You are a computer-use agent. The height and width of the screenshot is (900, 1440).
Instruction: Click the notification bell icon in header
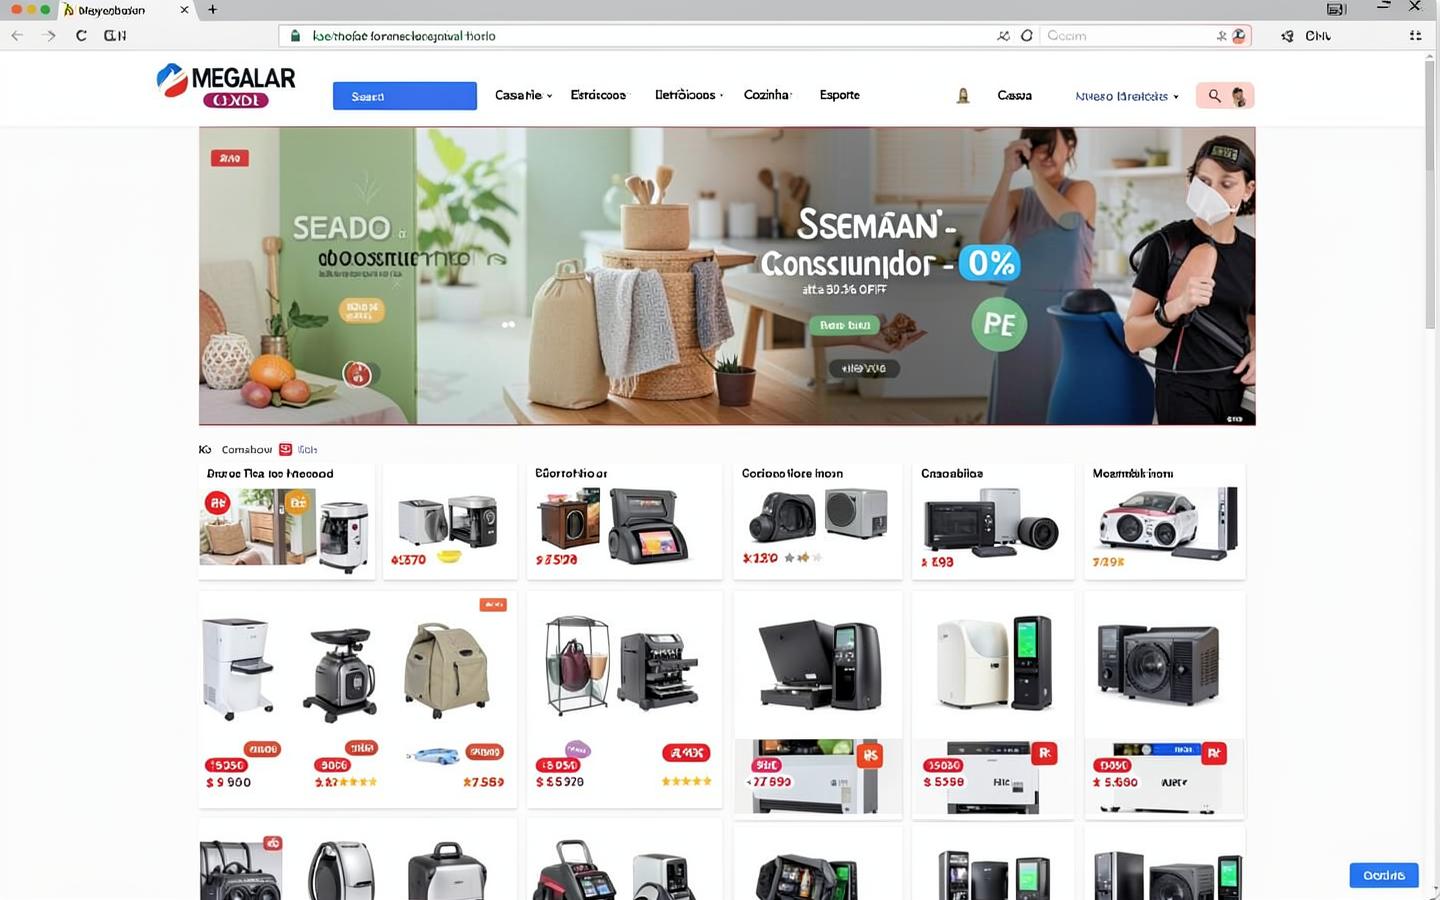click(963, 96)
